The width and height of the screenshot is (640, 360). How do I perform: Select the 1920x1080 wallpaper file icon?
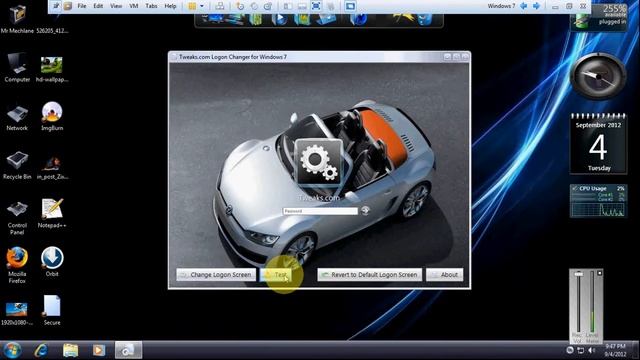[x=17, y=313]
